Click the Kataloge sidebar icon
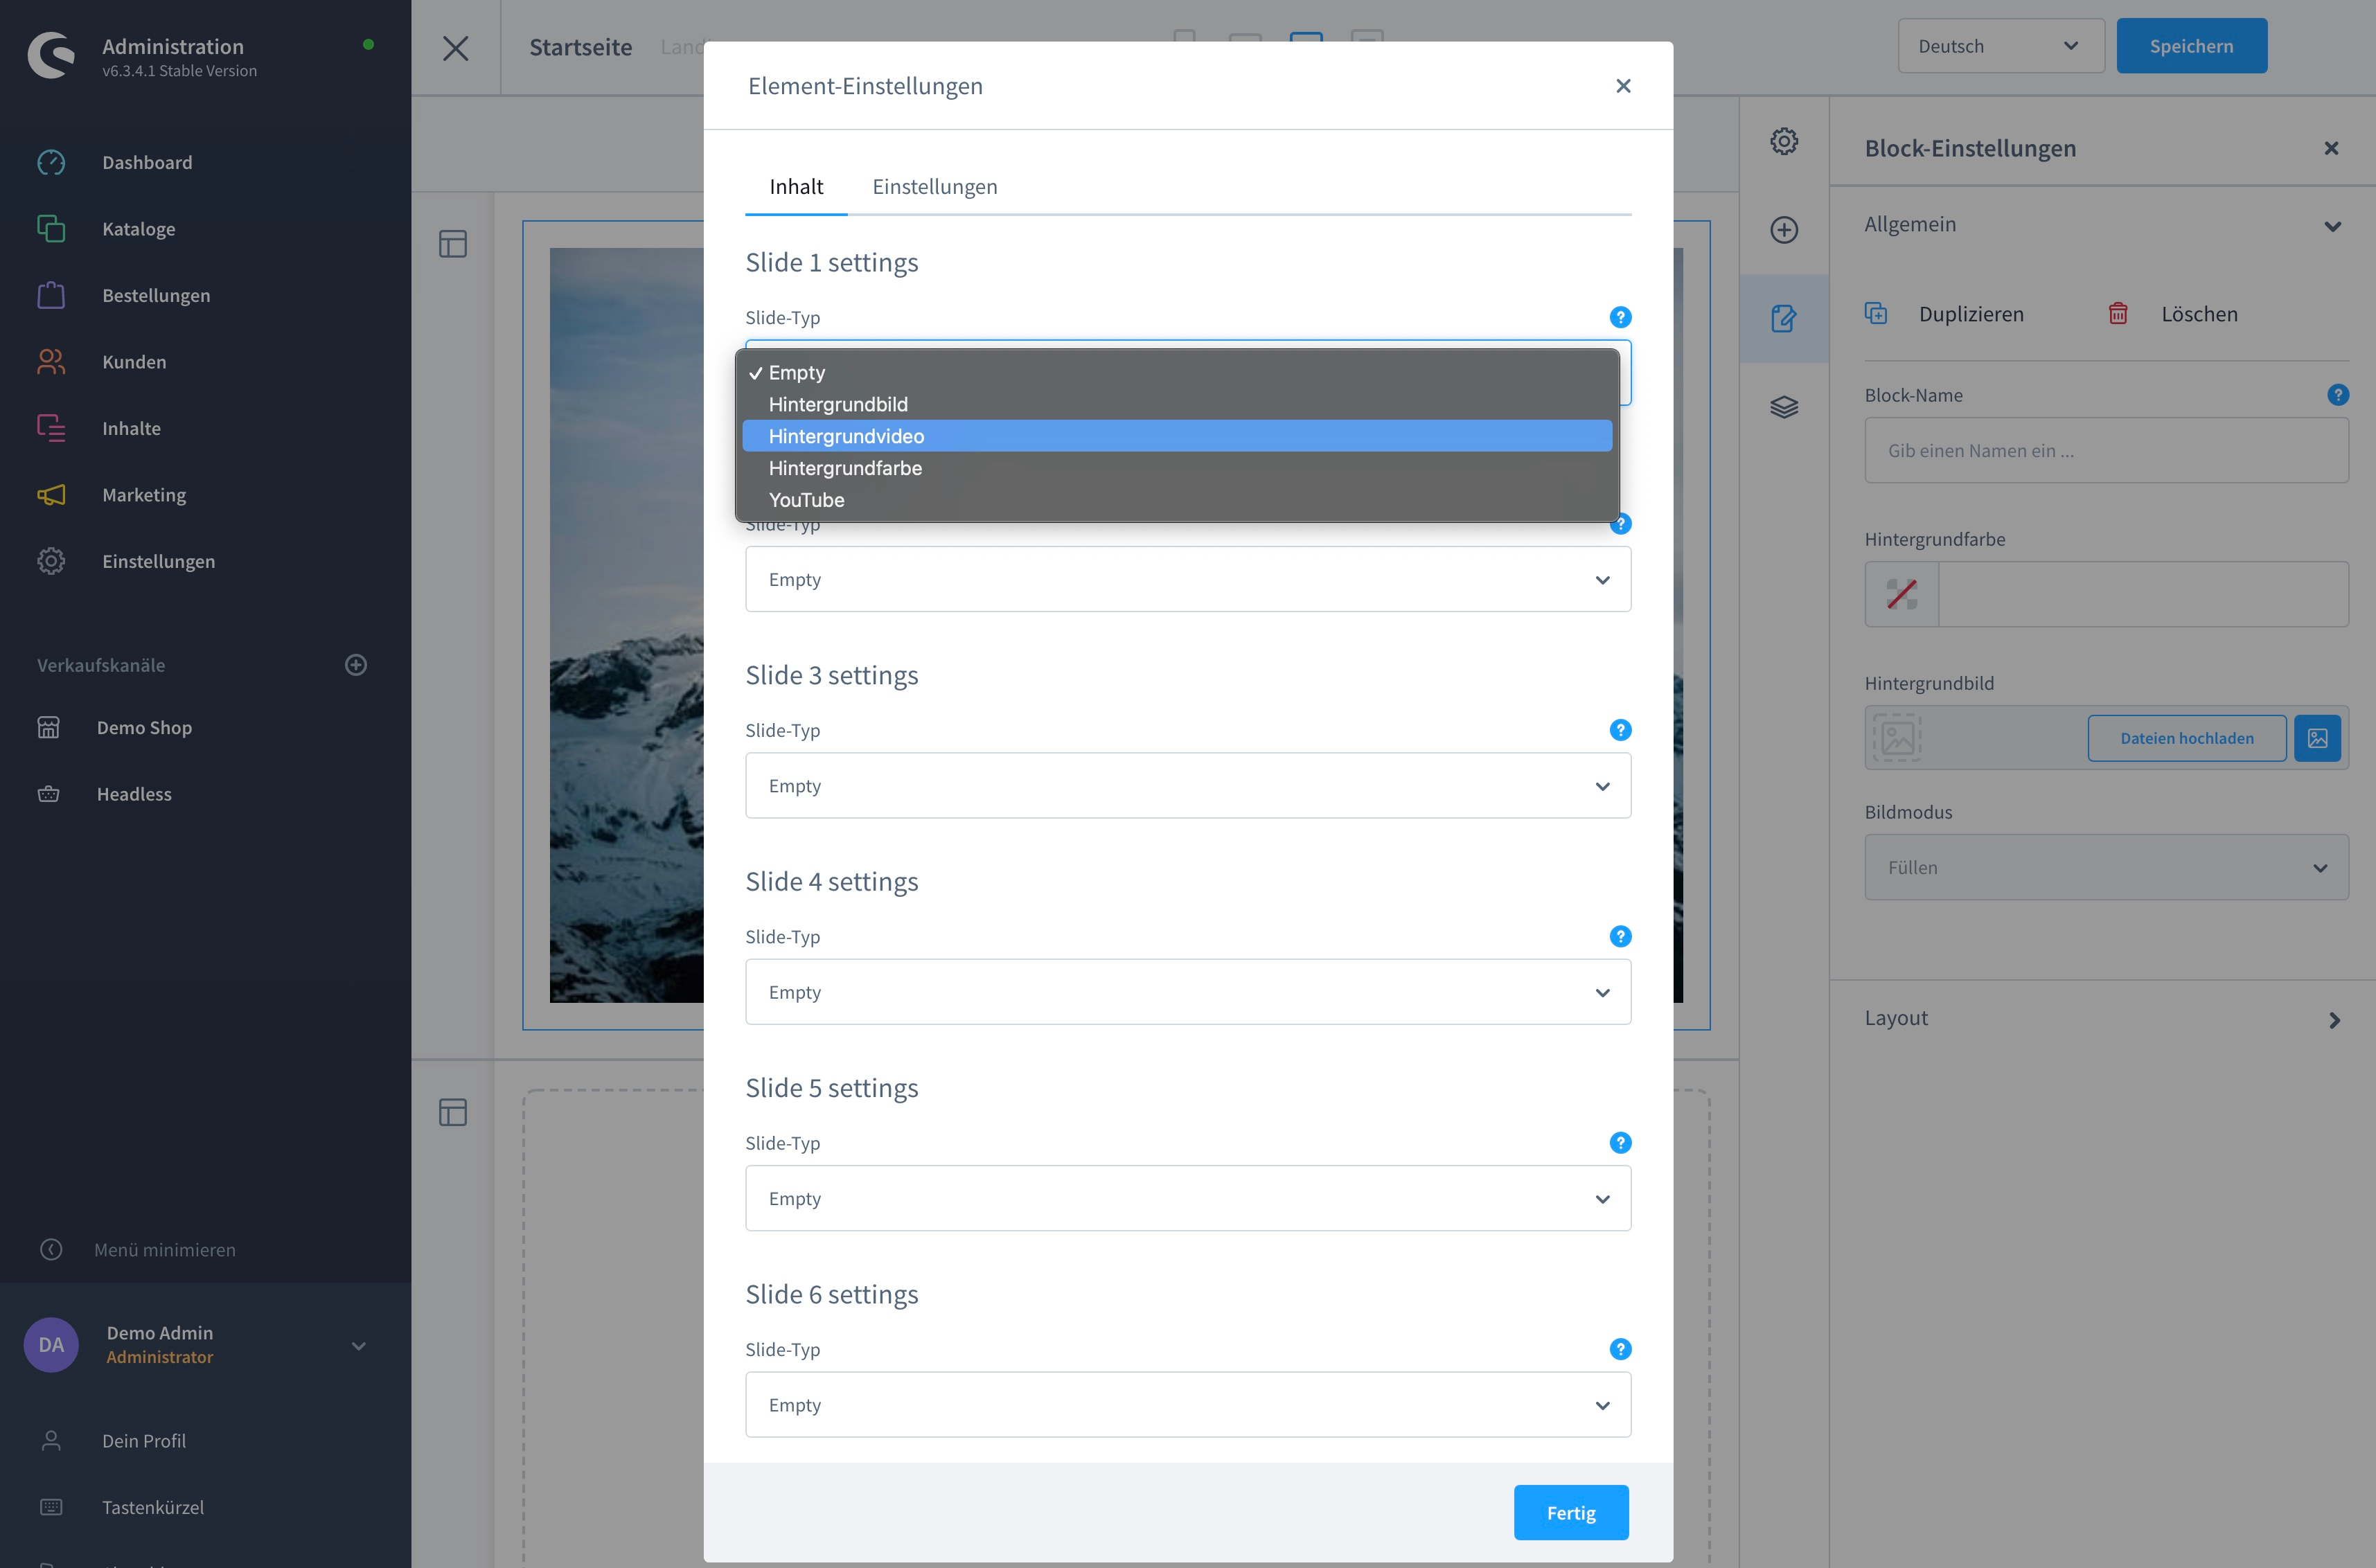The width and height of the screenshot is (2376, 1568). (x=51, y=229)
